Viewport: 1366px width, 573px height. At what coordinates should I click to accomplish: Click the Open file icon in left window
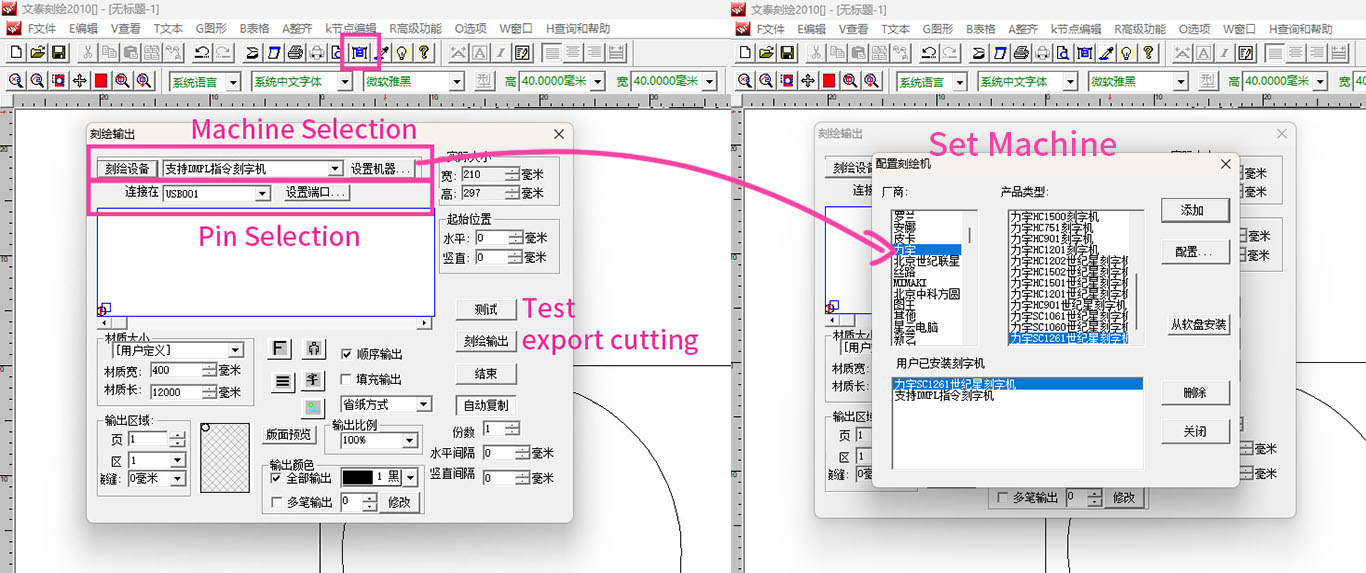tap(37, 52)
